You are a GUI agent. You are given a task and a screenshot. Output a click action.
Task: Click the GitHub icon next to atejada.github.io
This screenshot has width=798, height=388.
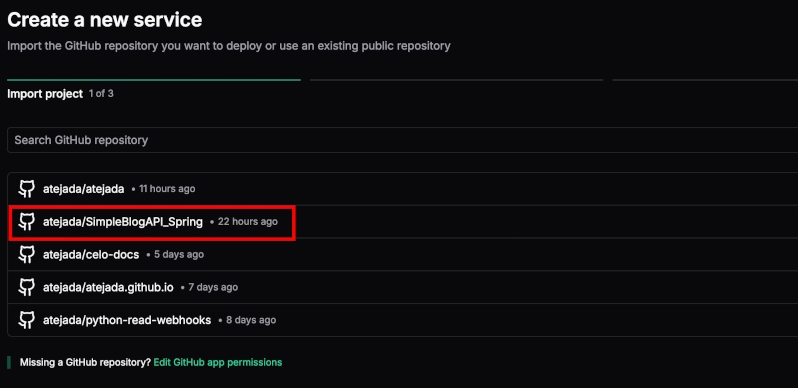pyautogui.click(x=26, y=287)
